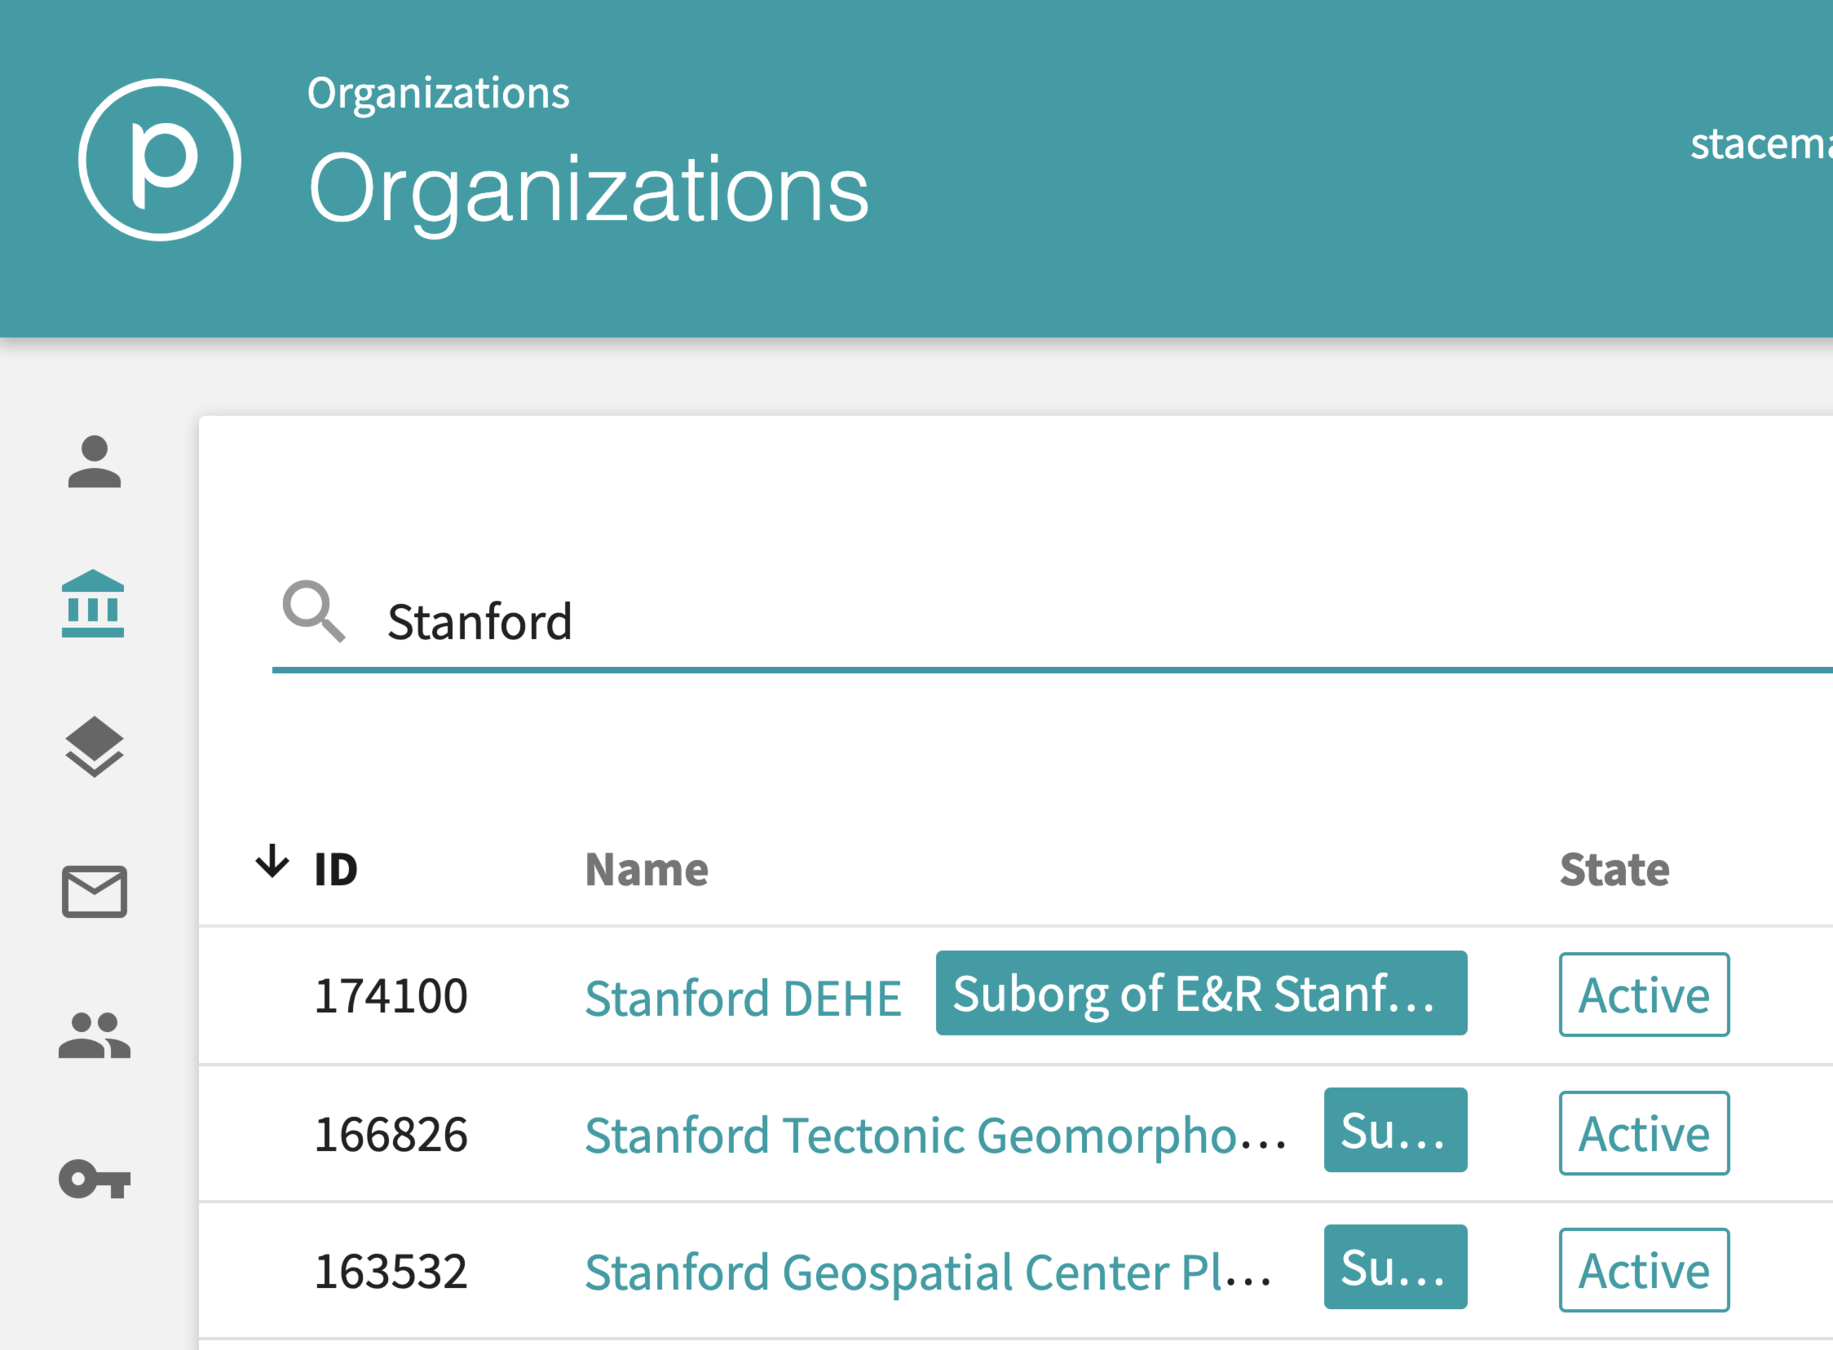Sort by the State column header
Viewport: 1833px width, 1350px height.
pyautogui.click(x=1614, y=869)
